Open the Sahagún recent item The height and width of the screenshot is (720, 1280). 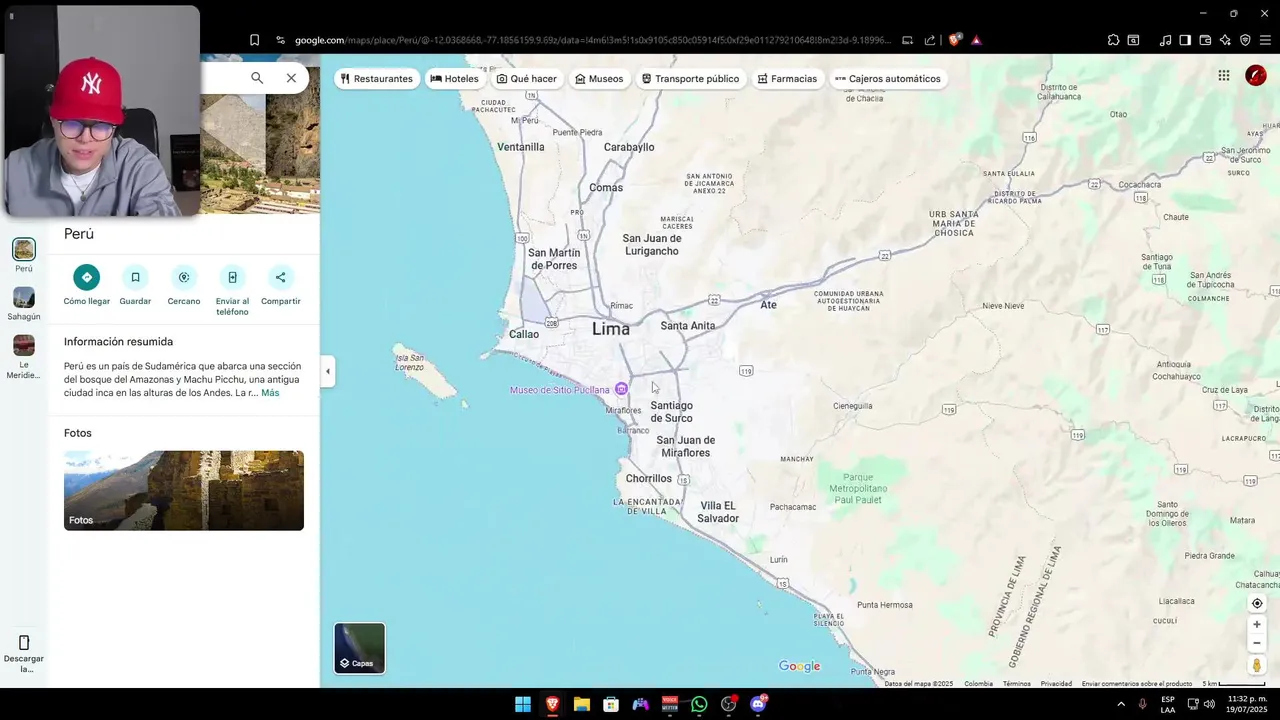24,304
